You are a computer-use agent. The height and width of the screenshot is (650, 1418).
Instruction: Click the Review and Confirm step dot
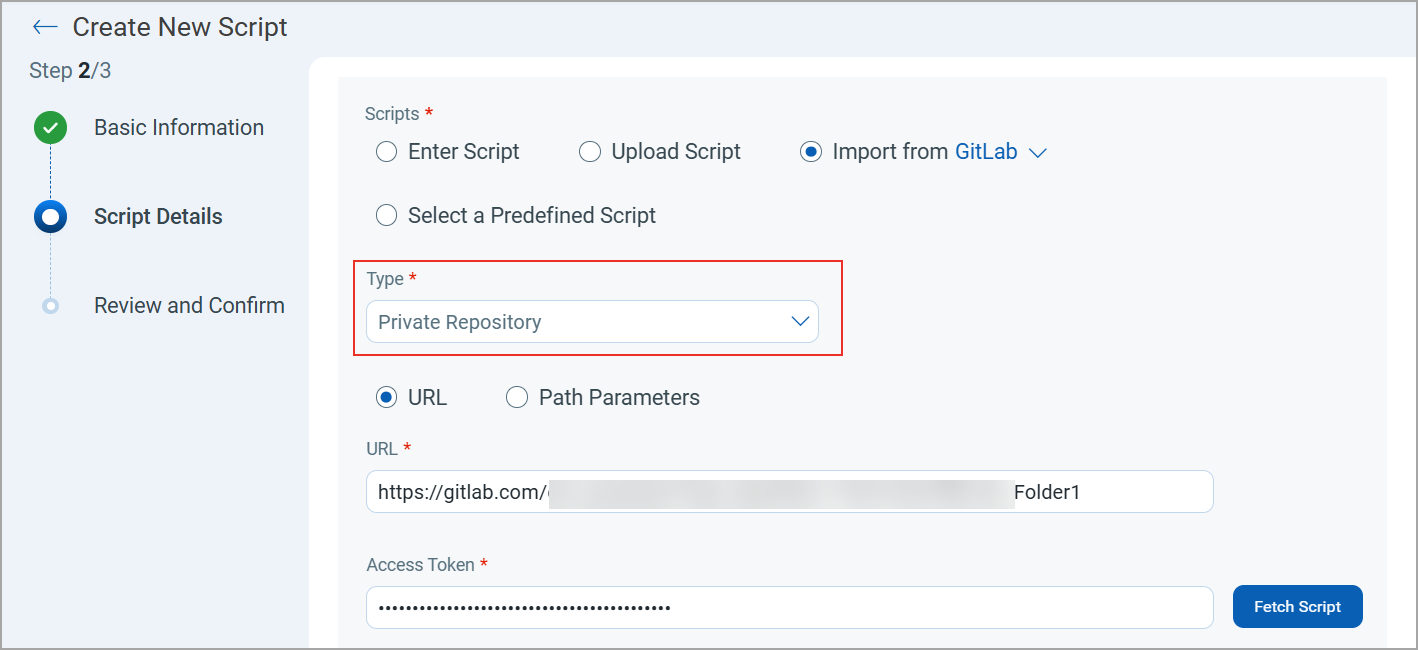coord(50,306)
